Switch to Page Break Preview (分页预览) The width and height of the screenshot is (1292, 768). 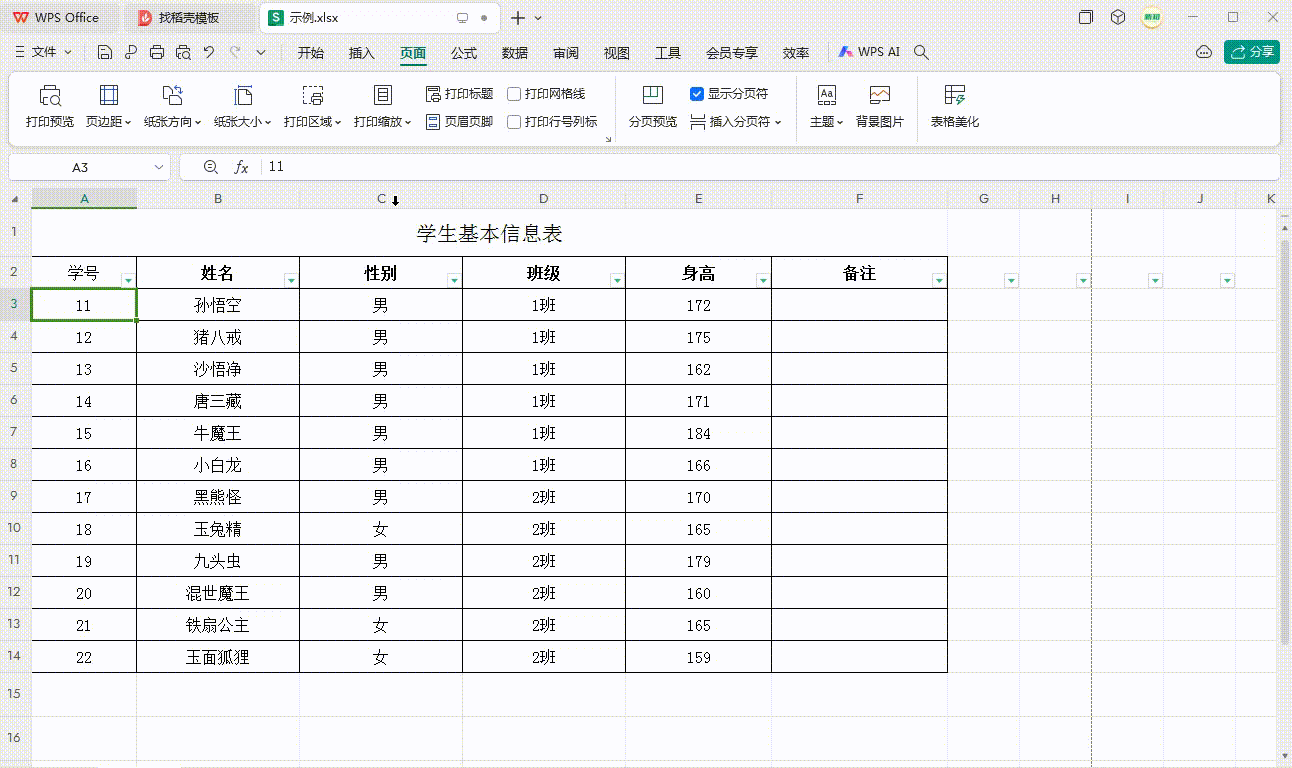tap(652, 107)
